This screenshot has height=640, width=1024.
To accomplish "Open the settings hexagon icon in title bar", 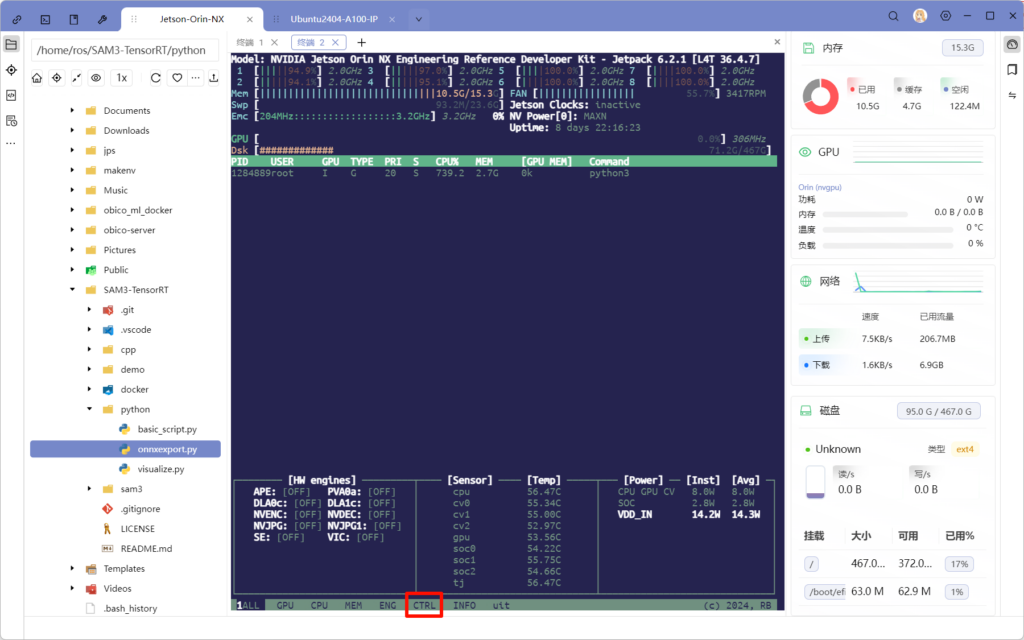I will [x=946, y=17].
